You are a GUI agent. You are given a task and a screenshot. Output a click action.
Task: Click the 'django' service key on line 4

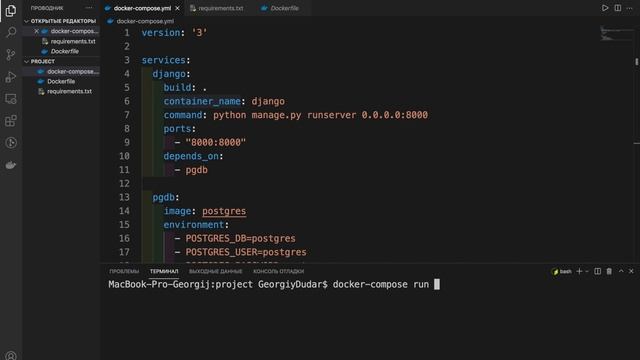[169, 74]
